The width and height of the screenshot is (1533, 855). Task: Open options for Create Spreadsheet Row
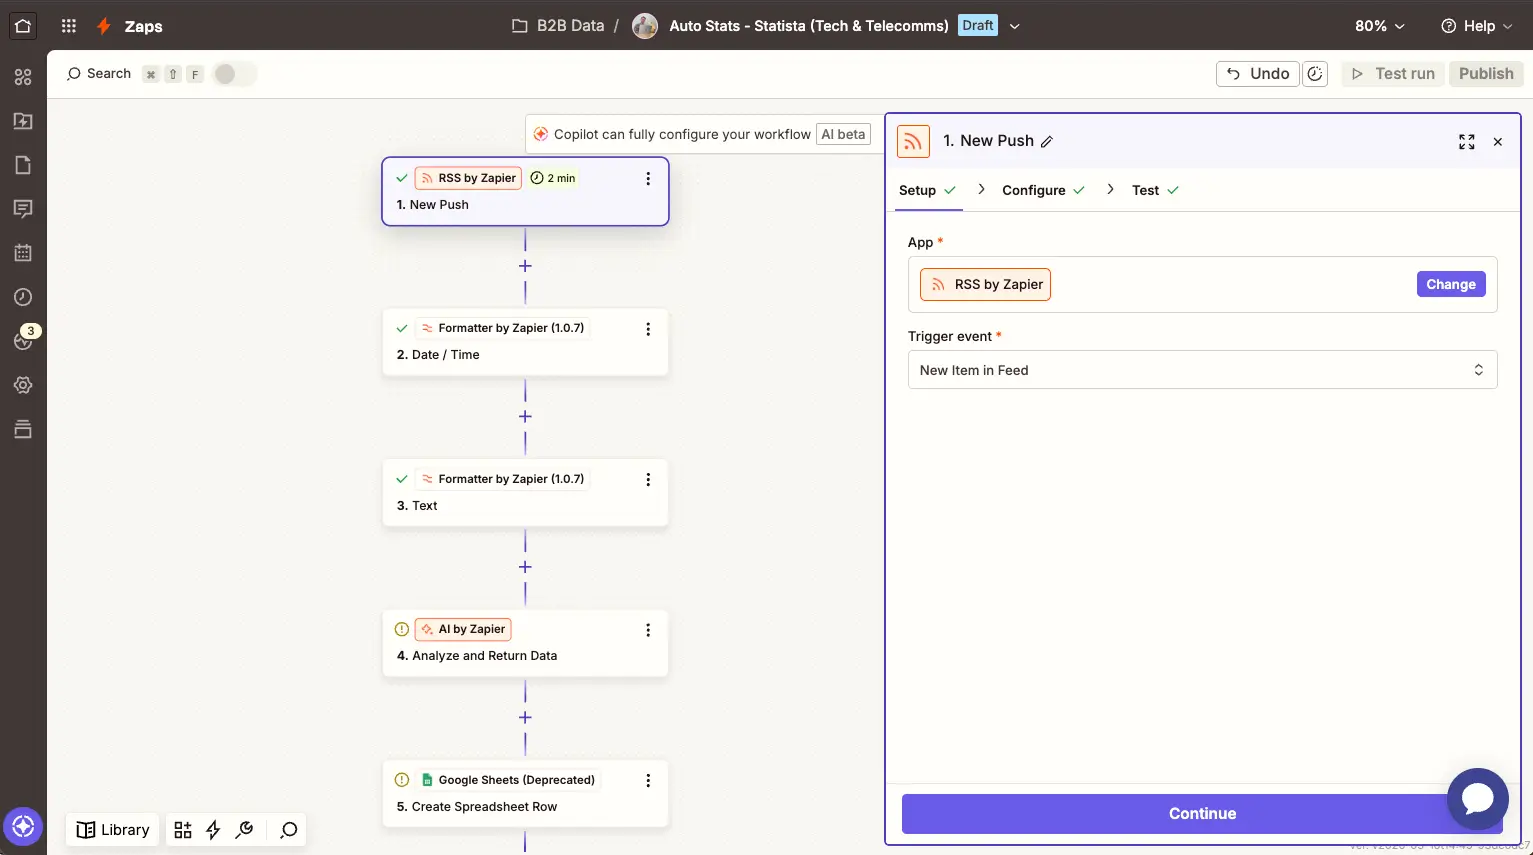[x=648, y=781]
